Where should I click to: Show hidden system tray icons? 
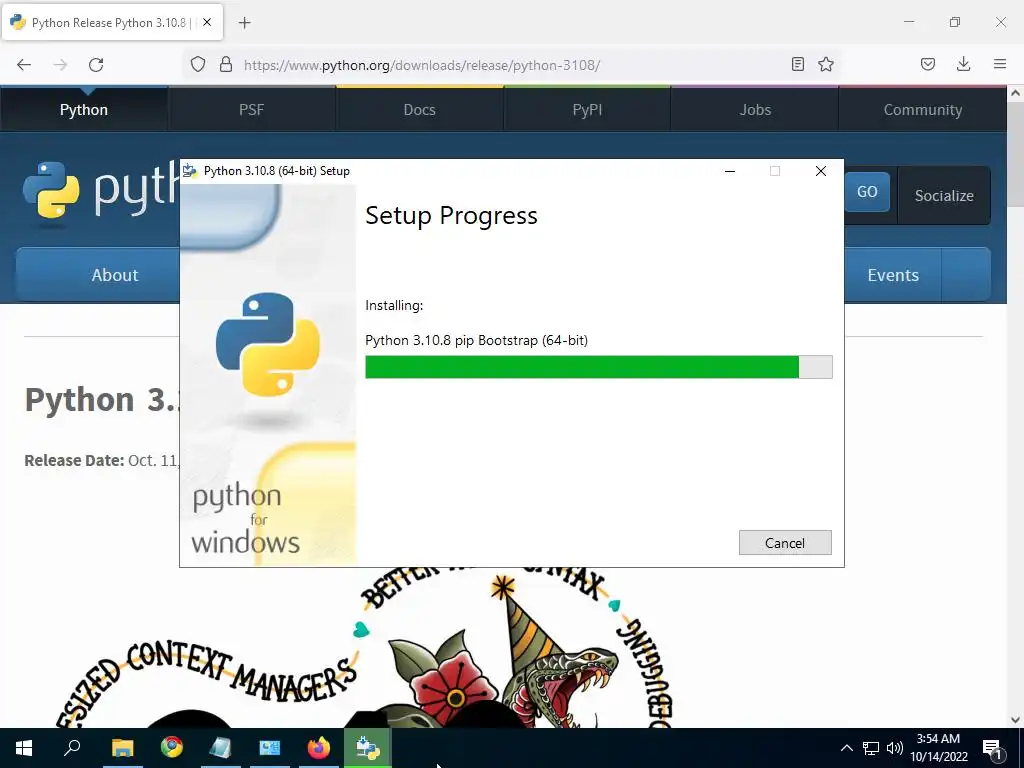846,748
